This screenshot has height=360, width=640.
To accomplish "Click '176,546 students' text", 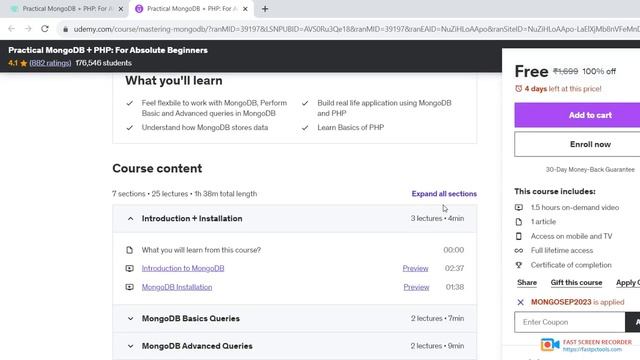I will coord(103,63).
